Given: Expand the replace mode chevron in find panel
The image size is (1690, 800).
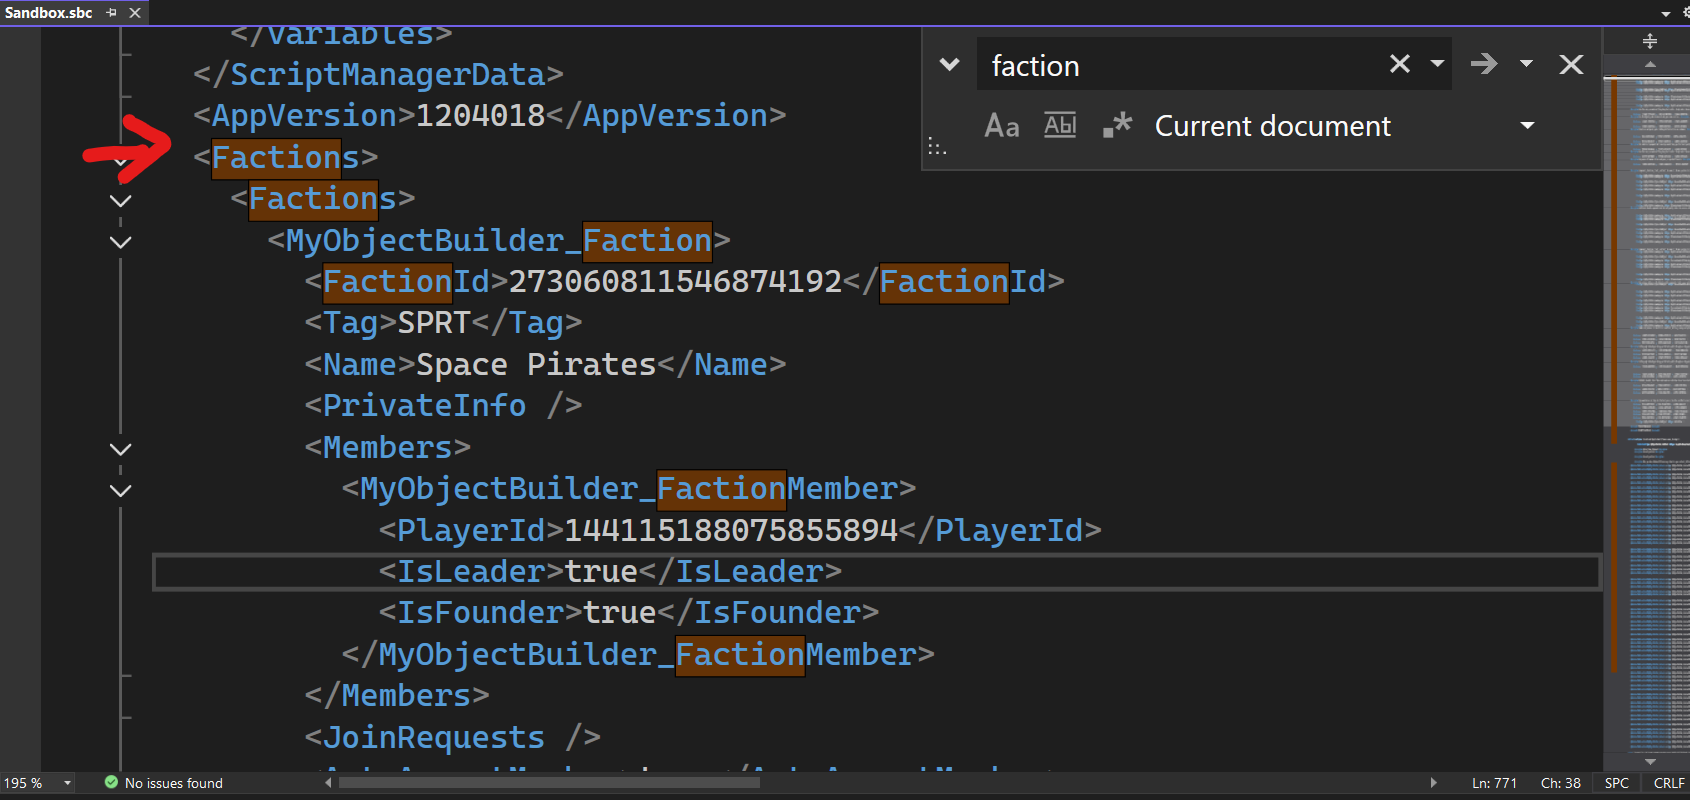Looking at the screenshot, I should (x=949, y=65).
